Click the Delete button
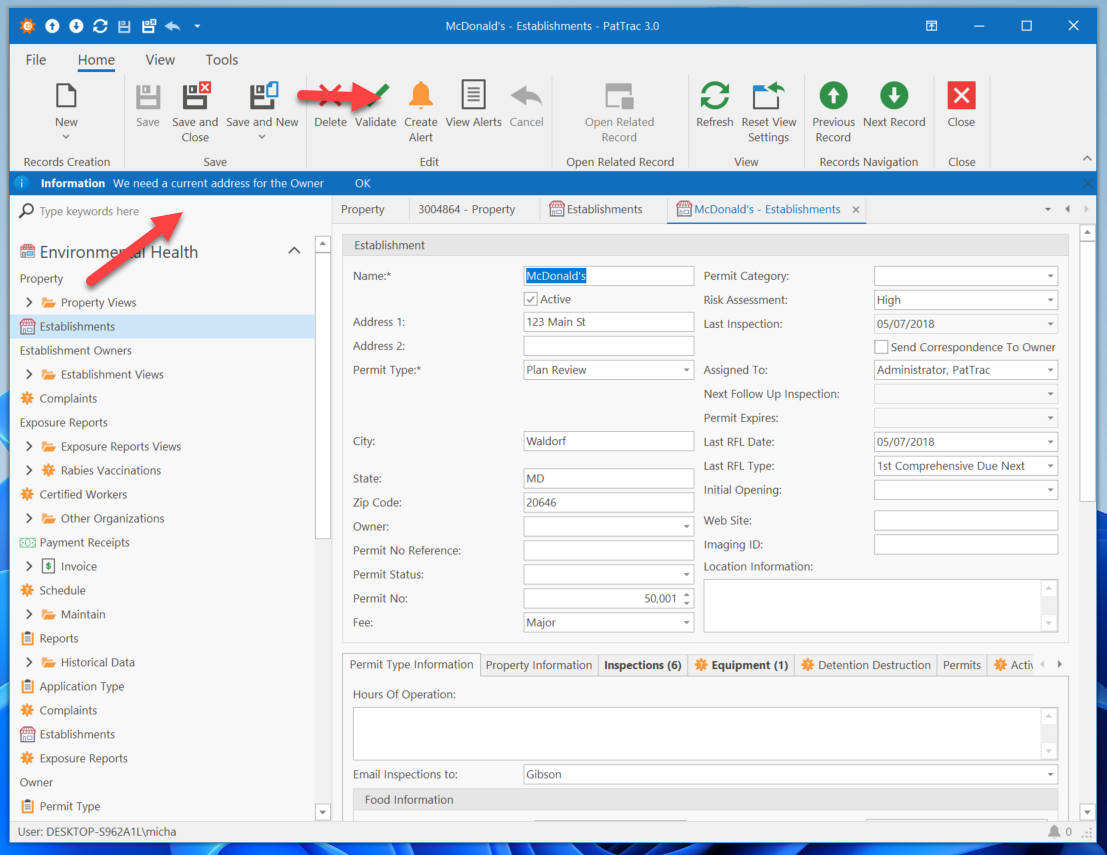Screen dimensions: 1107x855 tap(330, 106)
